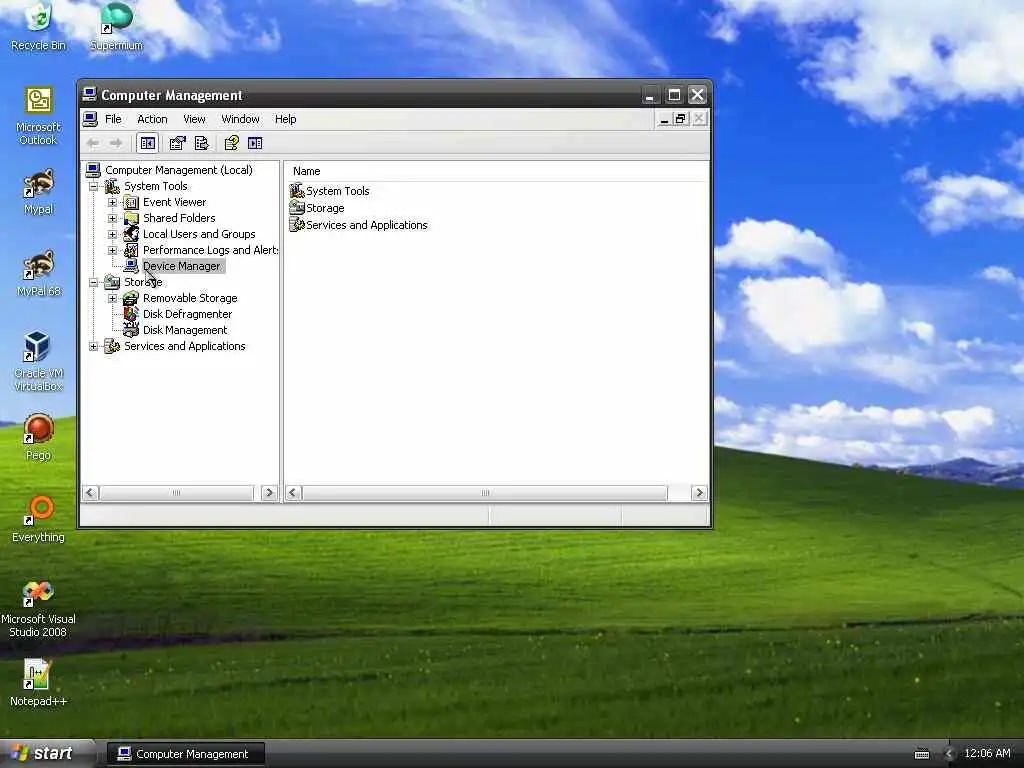Click the 12:06 AM taskbar clock

coord(987,754)
